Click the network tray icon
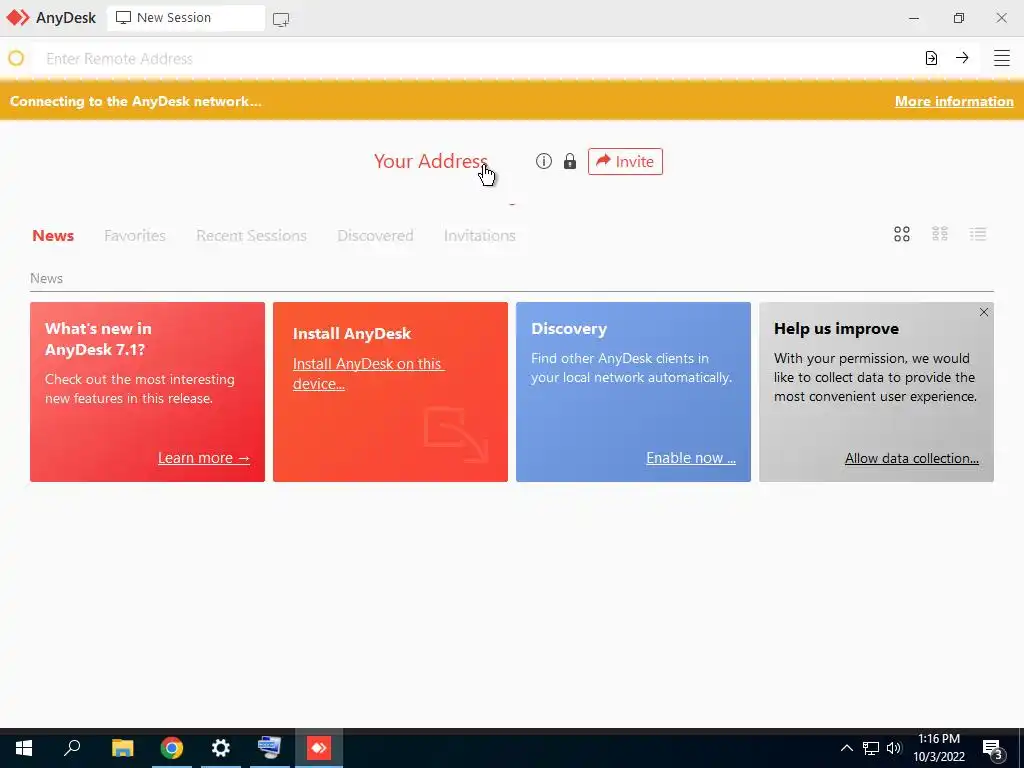Image resolution: width=1024 pixels, height=768 pixels. click(x=871, y=748)
